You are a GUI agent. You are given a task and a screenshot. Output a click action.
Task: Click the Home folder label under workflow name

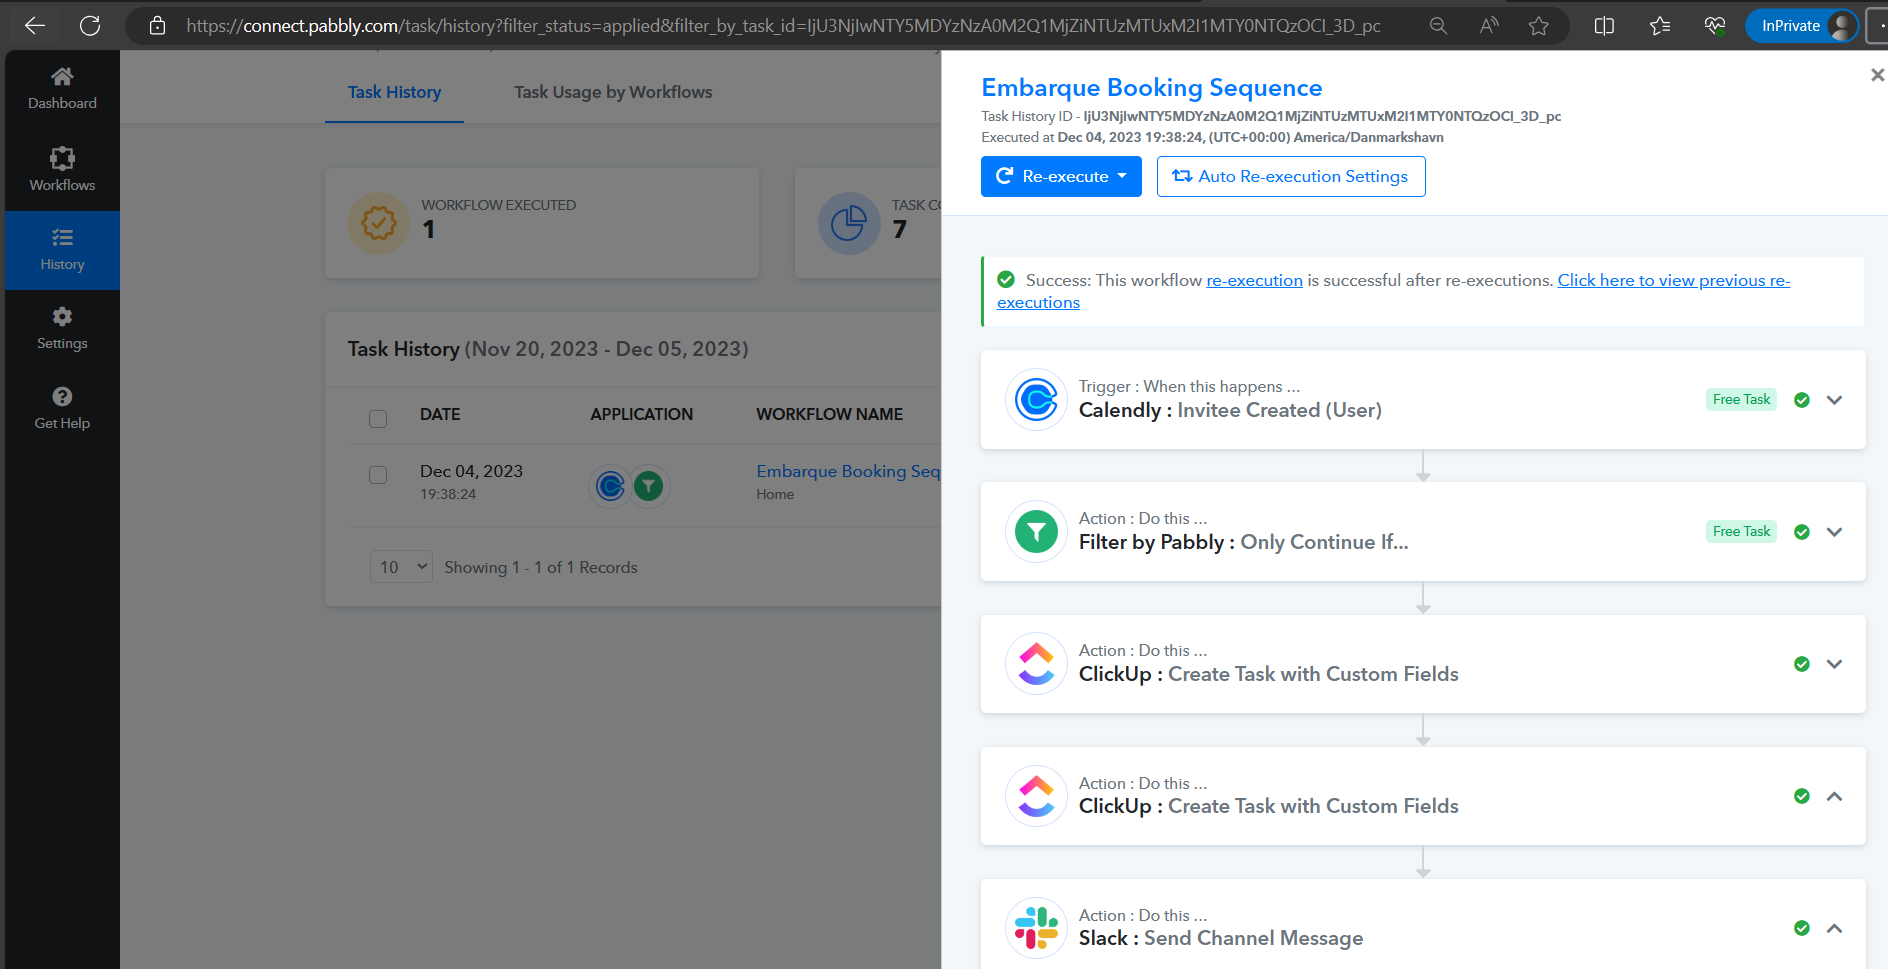tap(775, 494)
